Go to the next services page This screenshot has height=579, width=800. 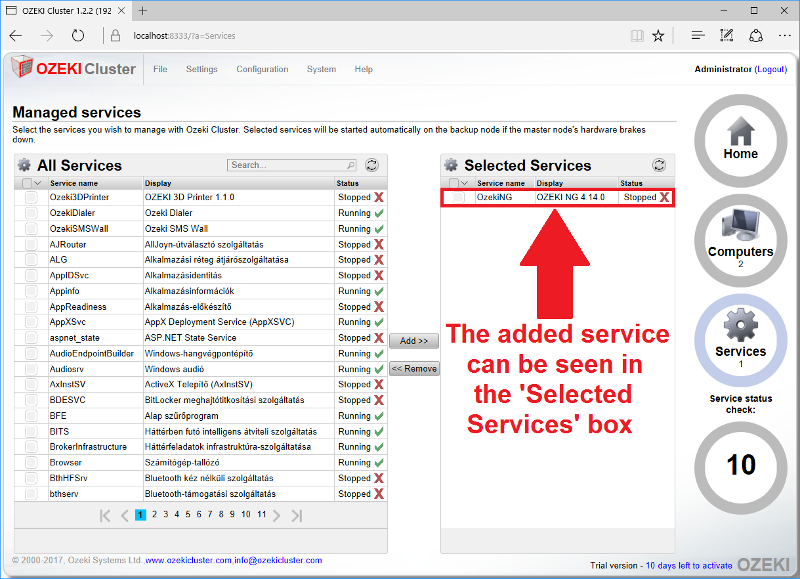[277, 516]
